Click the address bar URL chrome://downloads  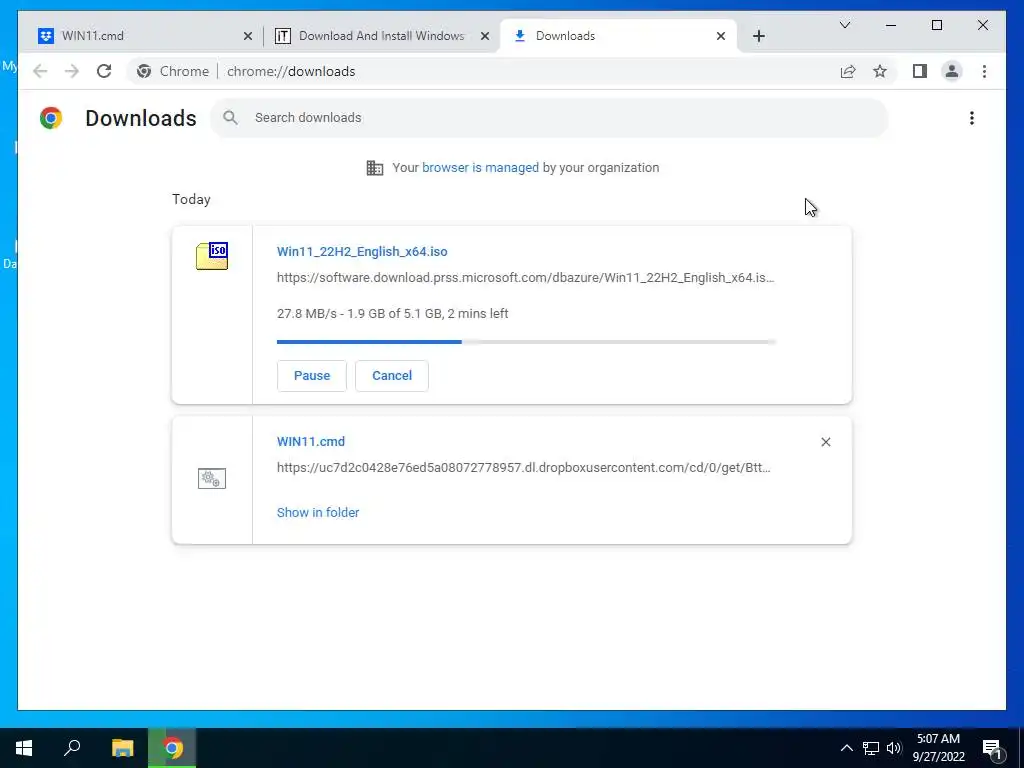(x=291, y=71)
